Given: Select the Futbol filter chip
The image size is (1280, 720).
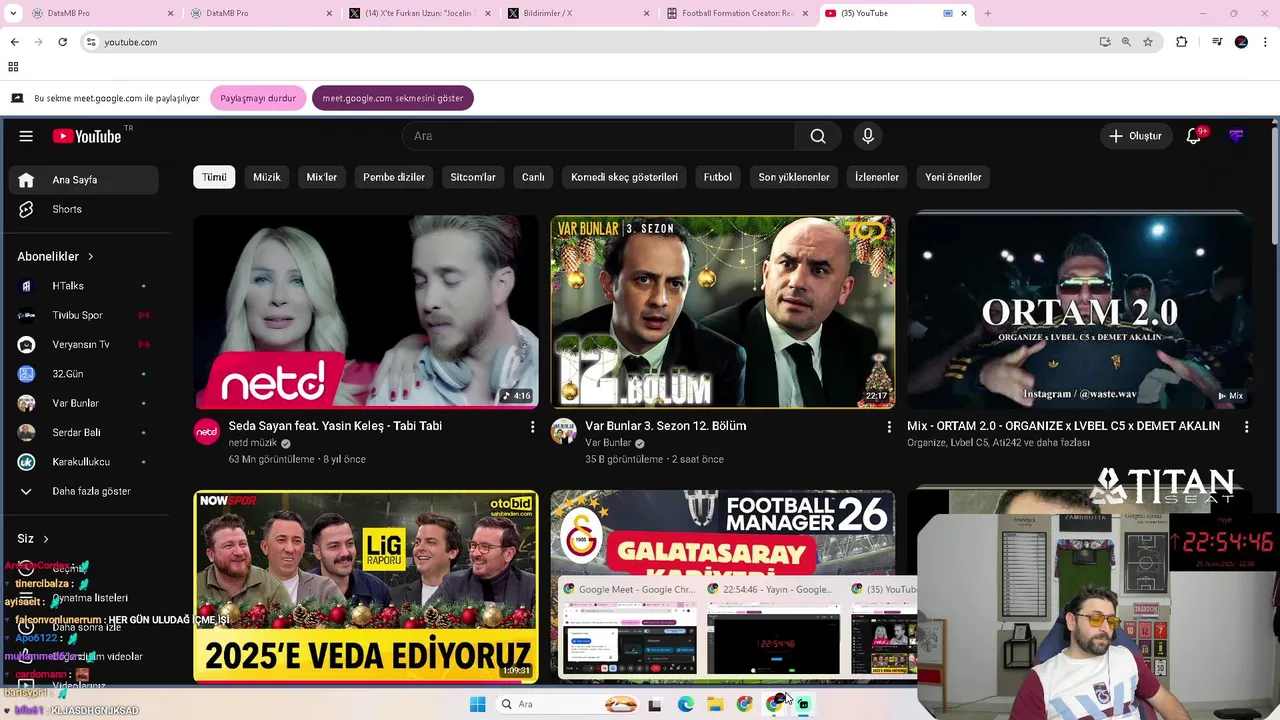Looking at the screenshot, I should 718,177.
